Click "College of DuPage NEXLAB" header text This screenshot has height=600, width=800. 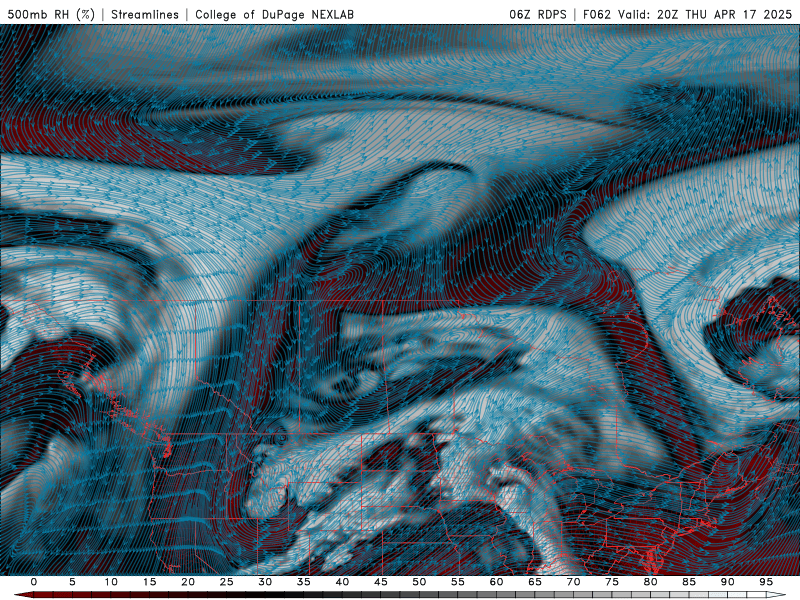click(274, 14)
